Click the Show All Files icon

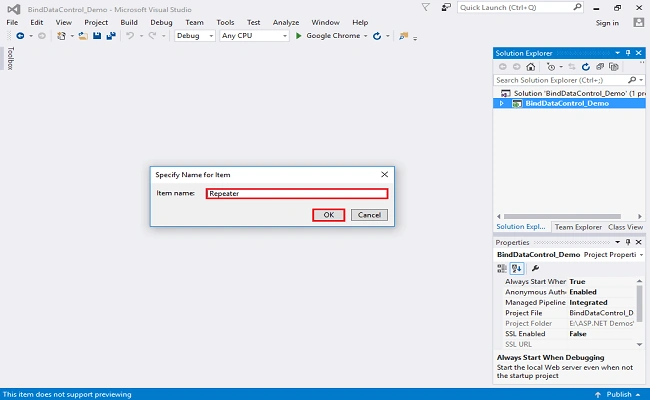[x=614, y=67]
